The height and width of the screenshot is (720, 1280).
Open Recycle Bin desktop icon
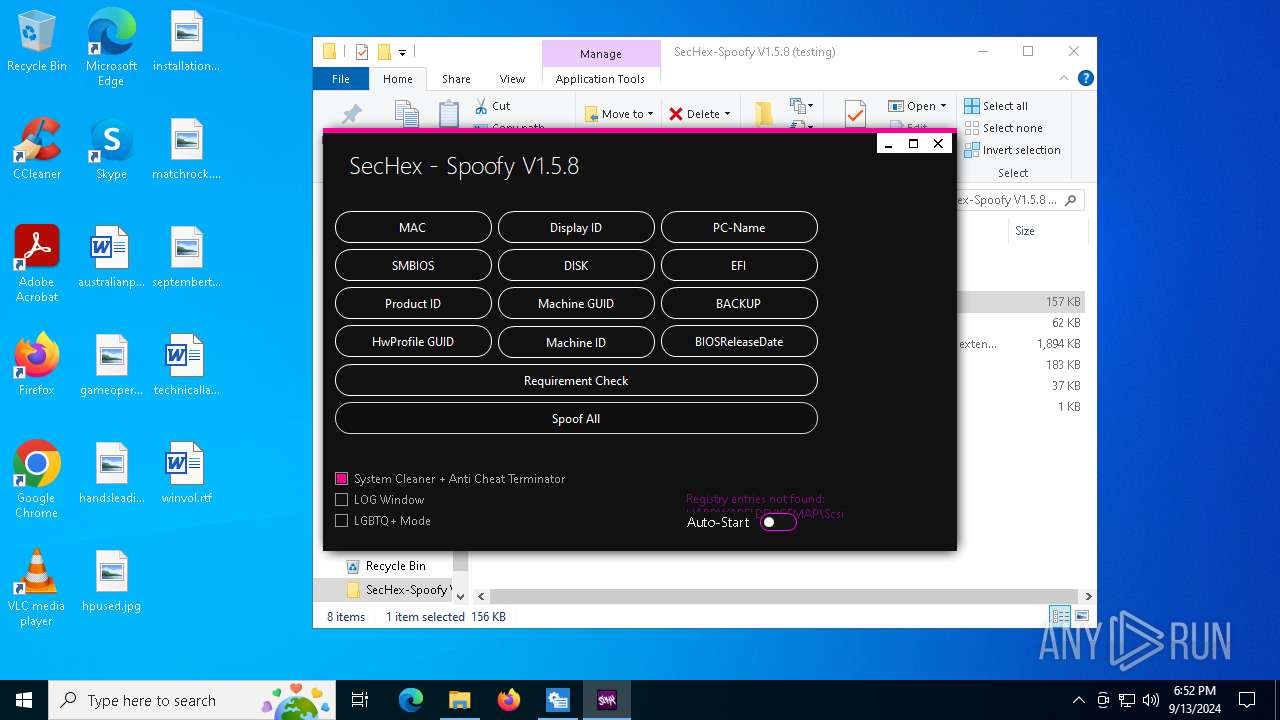37,42
